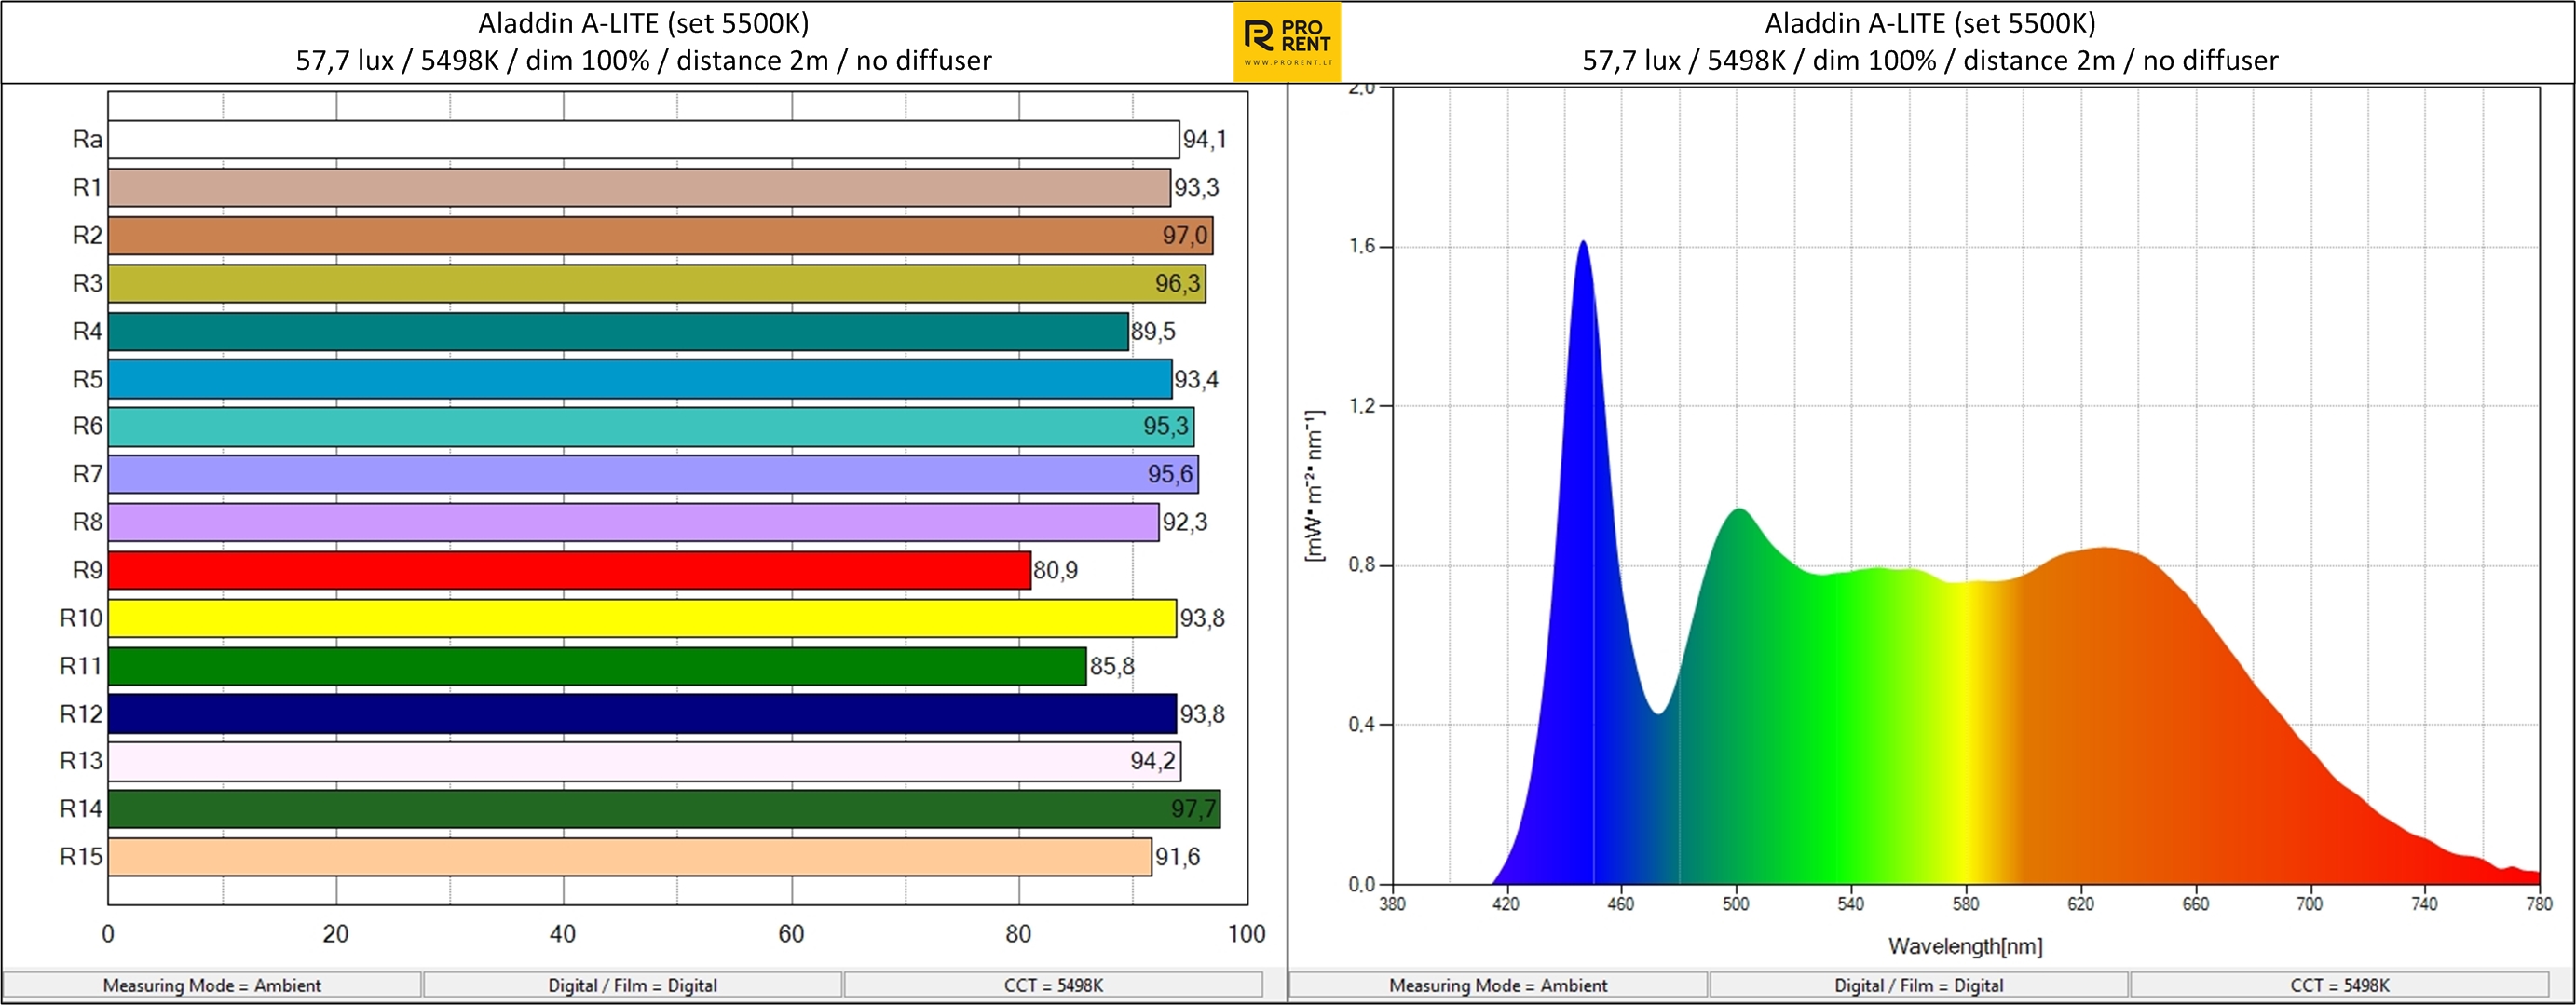Viewport: 2576px width, 1005px height.
Task: Click the yellow R10 bar
Action: (x=642, y=618)
